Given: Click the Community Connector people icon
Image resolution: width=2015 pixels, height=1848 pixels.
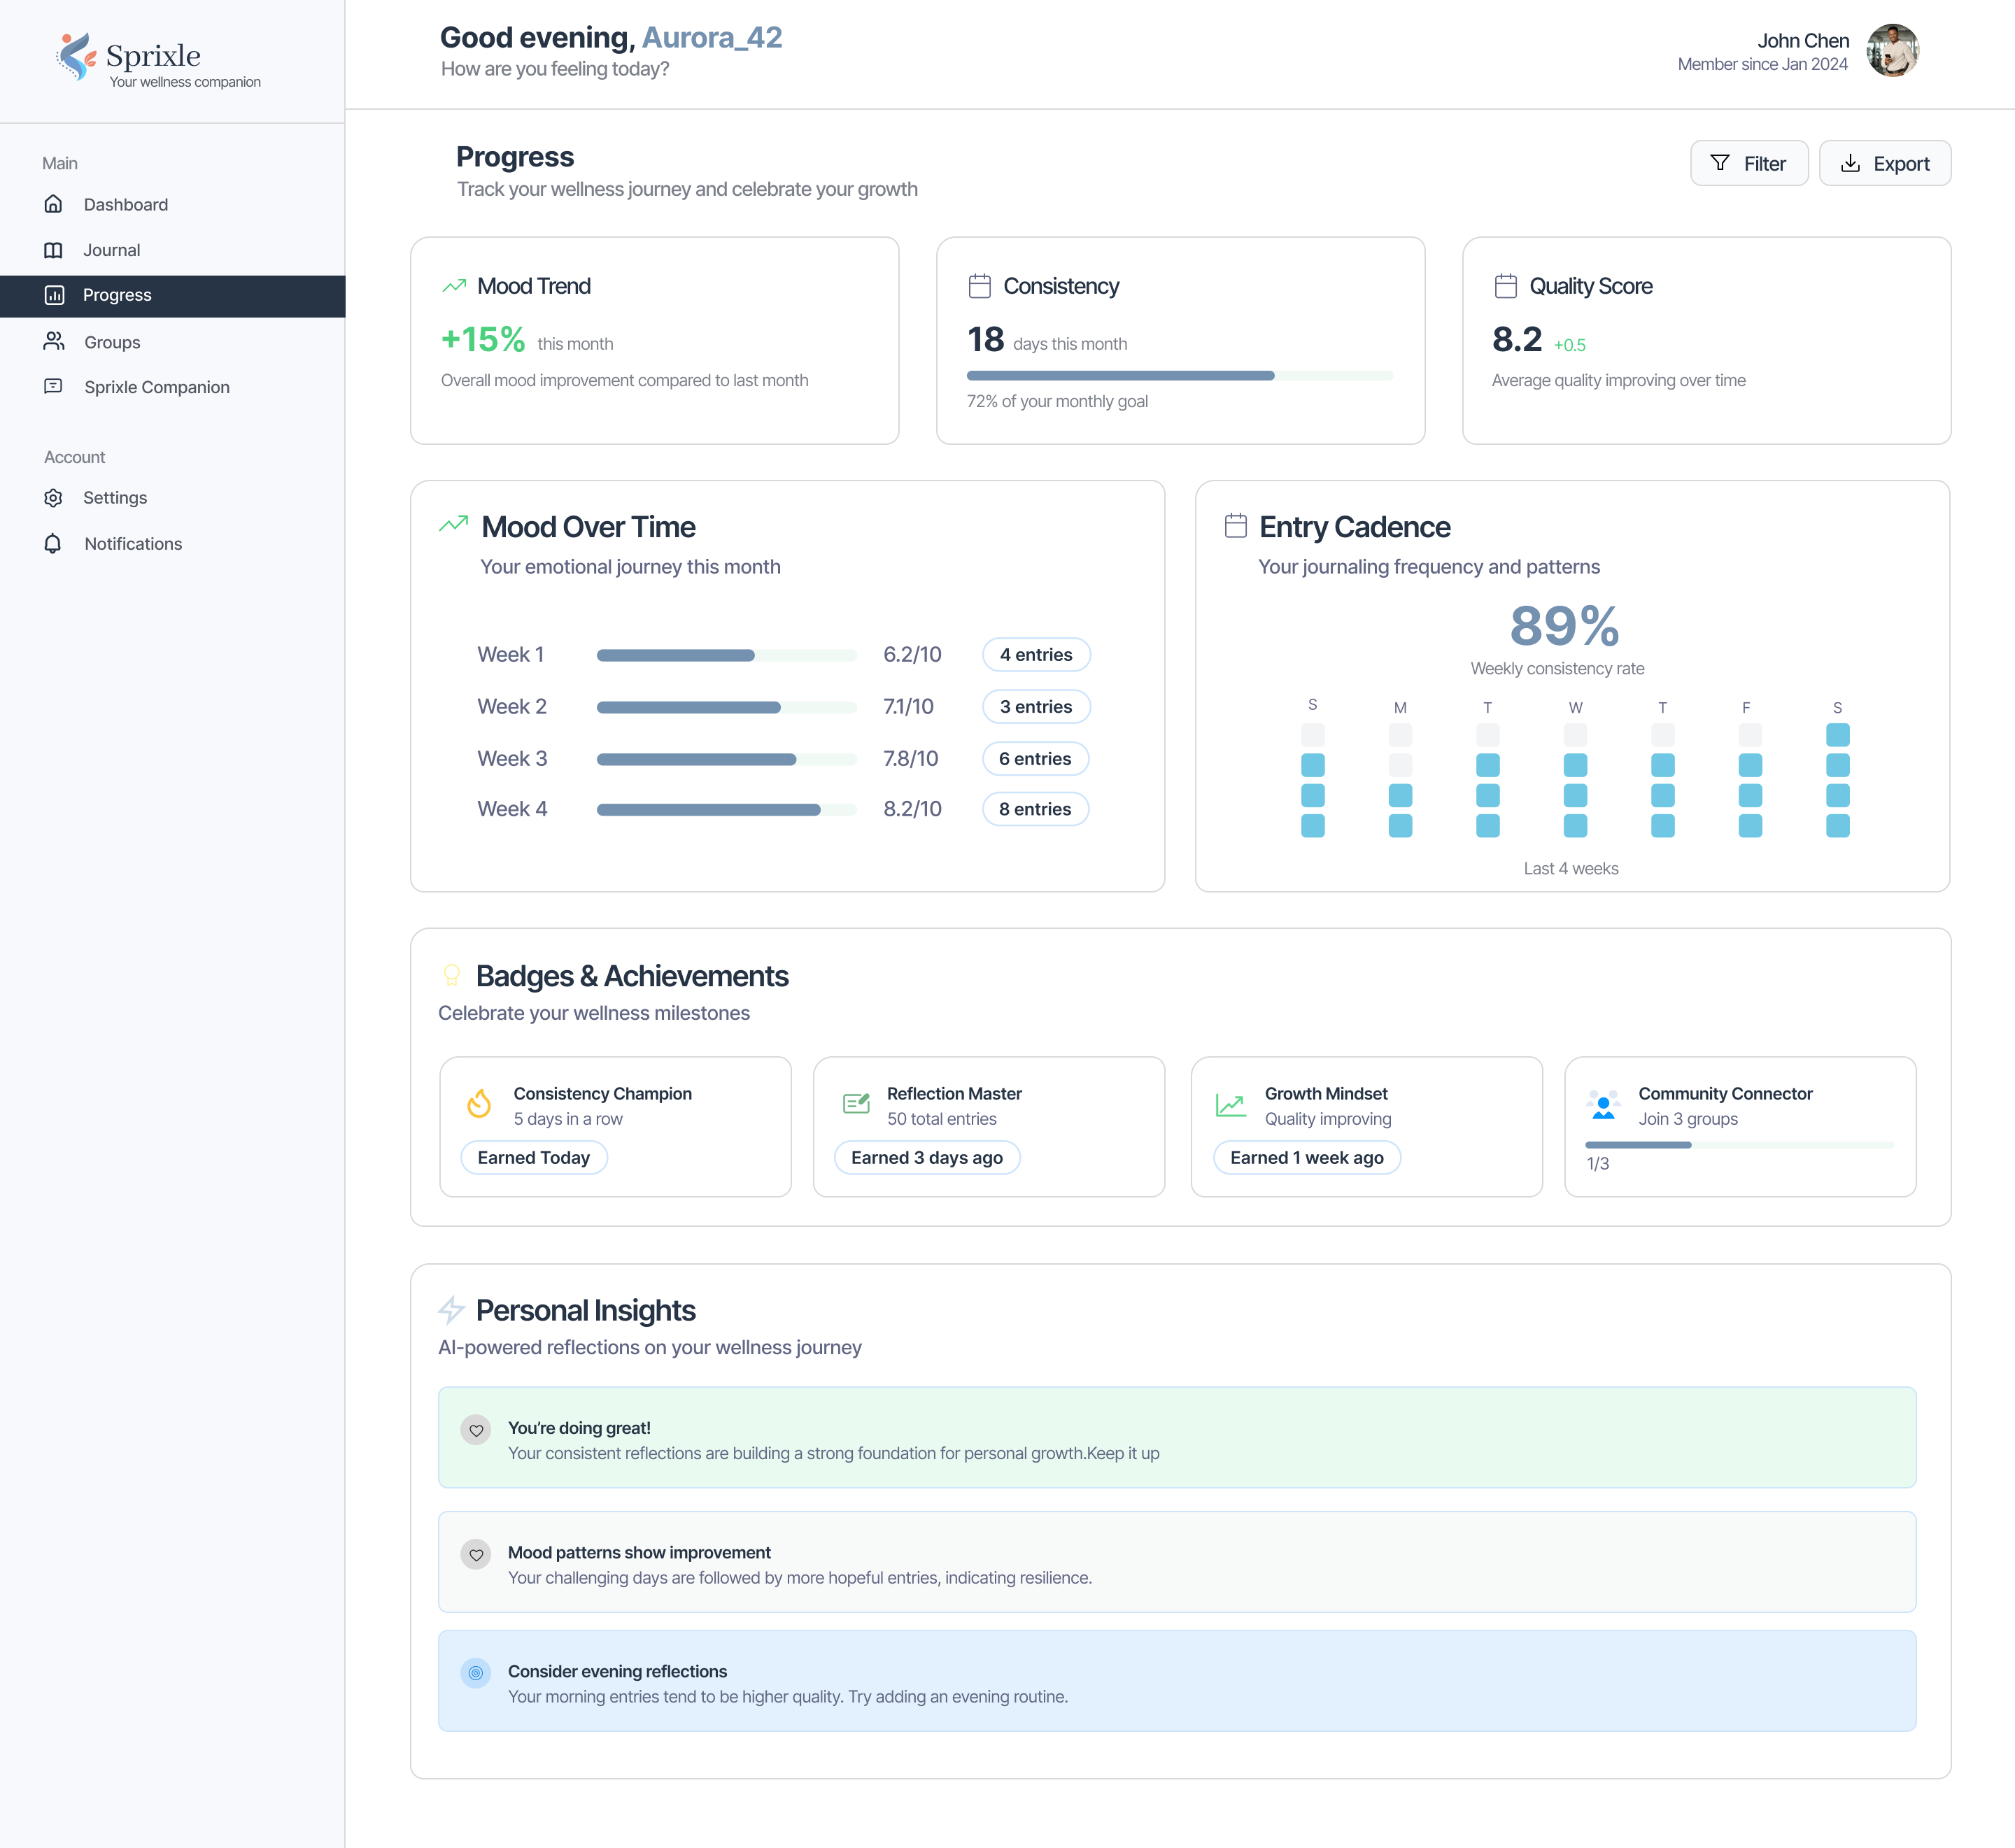Looking at the screenshot, I should (x=1603, y=1104).
